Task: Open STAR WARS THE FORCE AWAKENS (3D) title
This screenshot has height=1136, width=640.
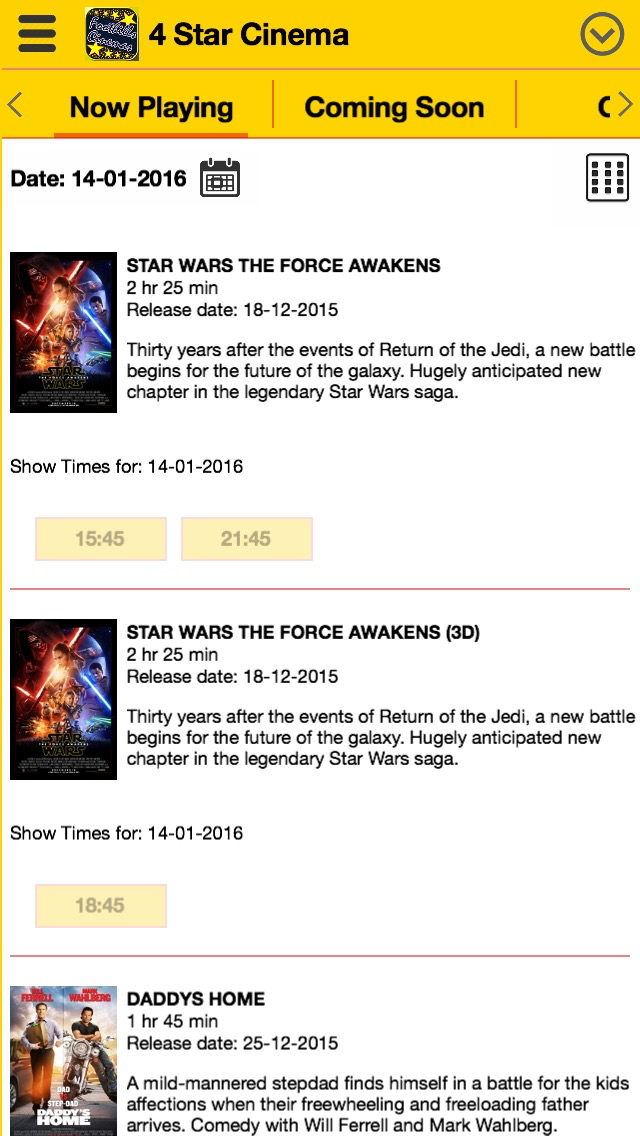Action: [x=303, y=632]
